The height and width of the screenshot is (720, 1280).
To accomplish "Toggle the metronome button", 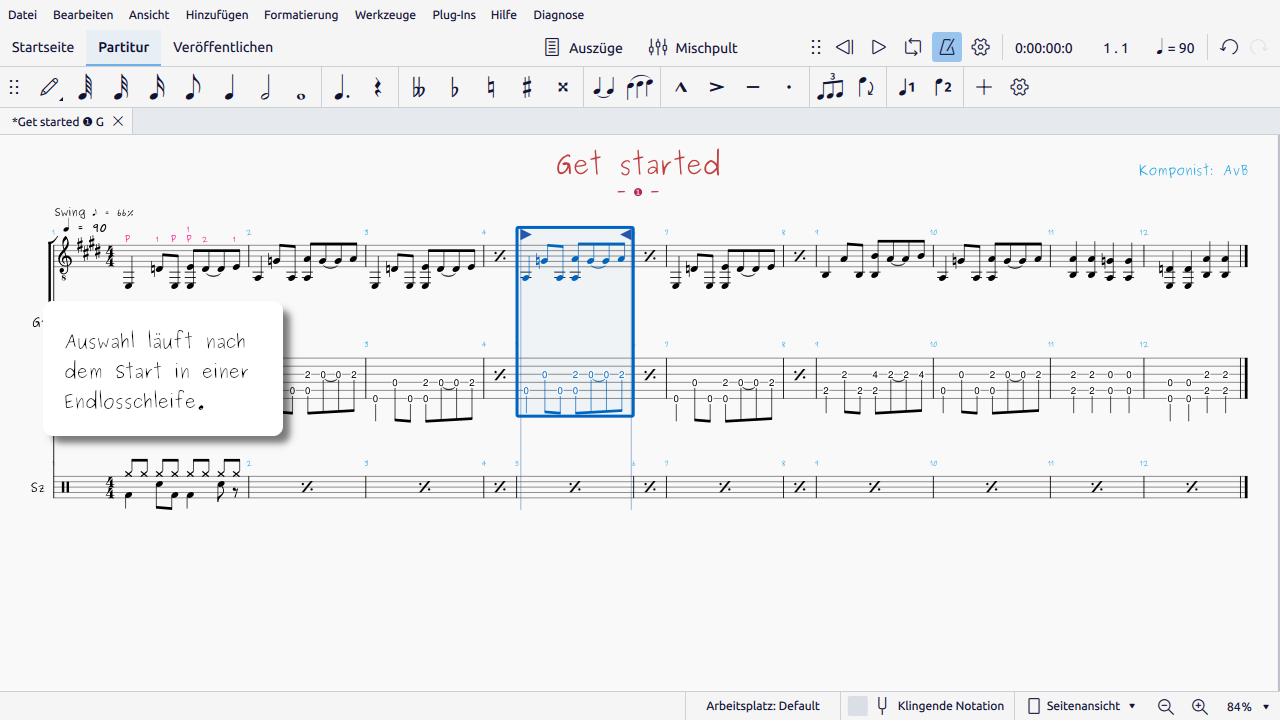I will coord(946,47).
